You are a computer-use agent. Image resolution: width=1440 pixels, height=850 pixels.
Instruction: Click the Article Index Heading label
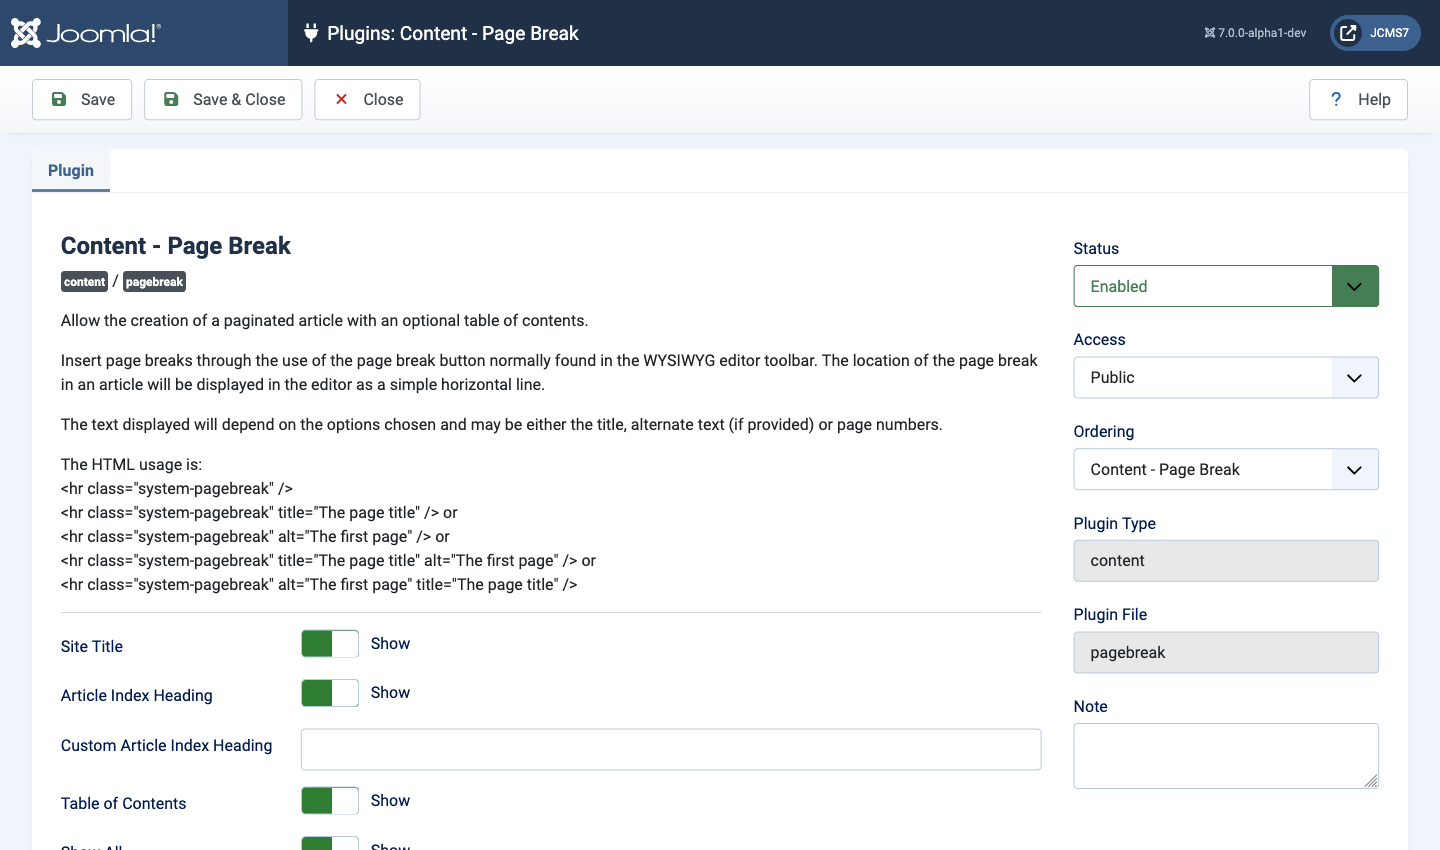point(137,696)
